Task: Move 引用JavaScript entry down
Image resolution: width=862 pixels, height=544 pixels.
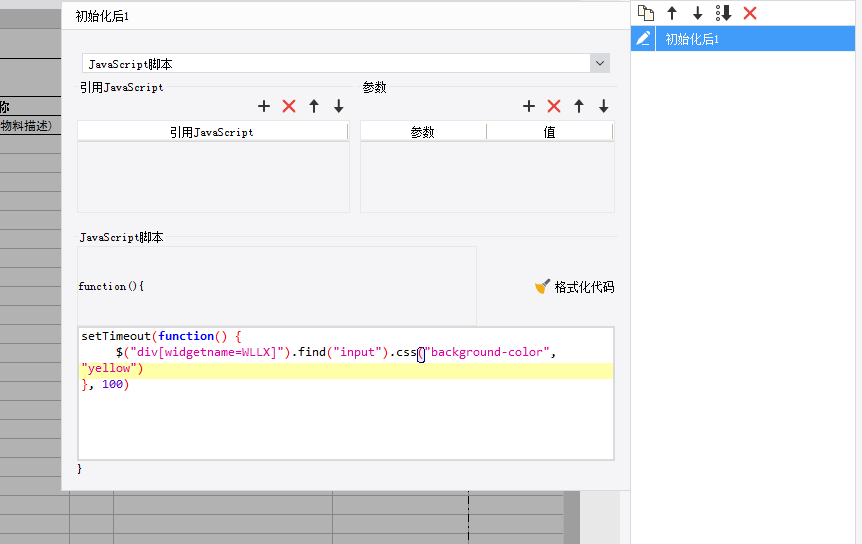Action: (x=339, y=106)
